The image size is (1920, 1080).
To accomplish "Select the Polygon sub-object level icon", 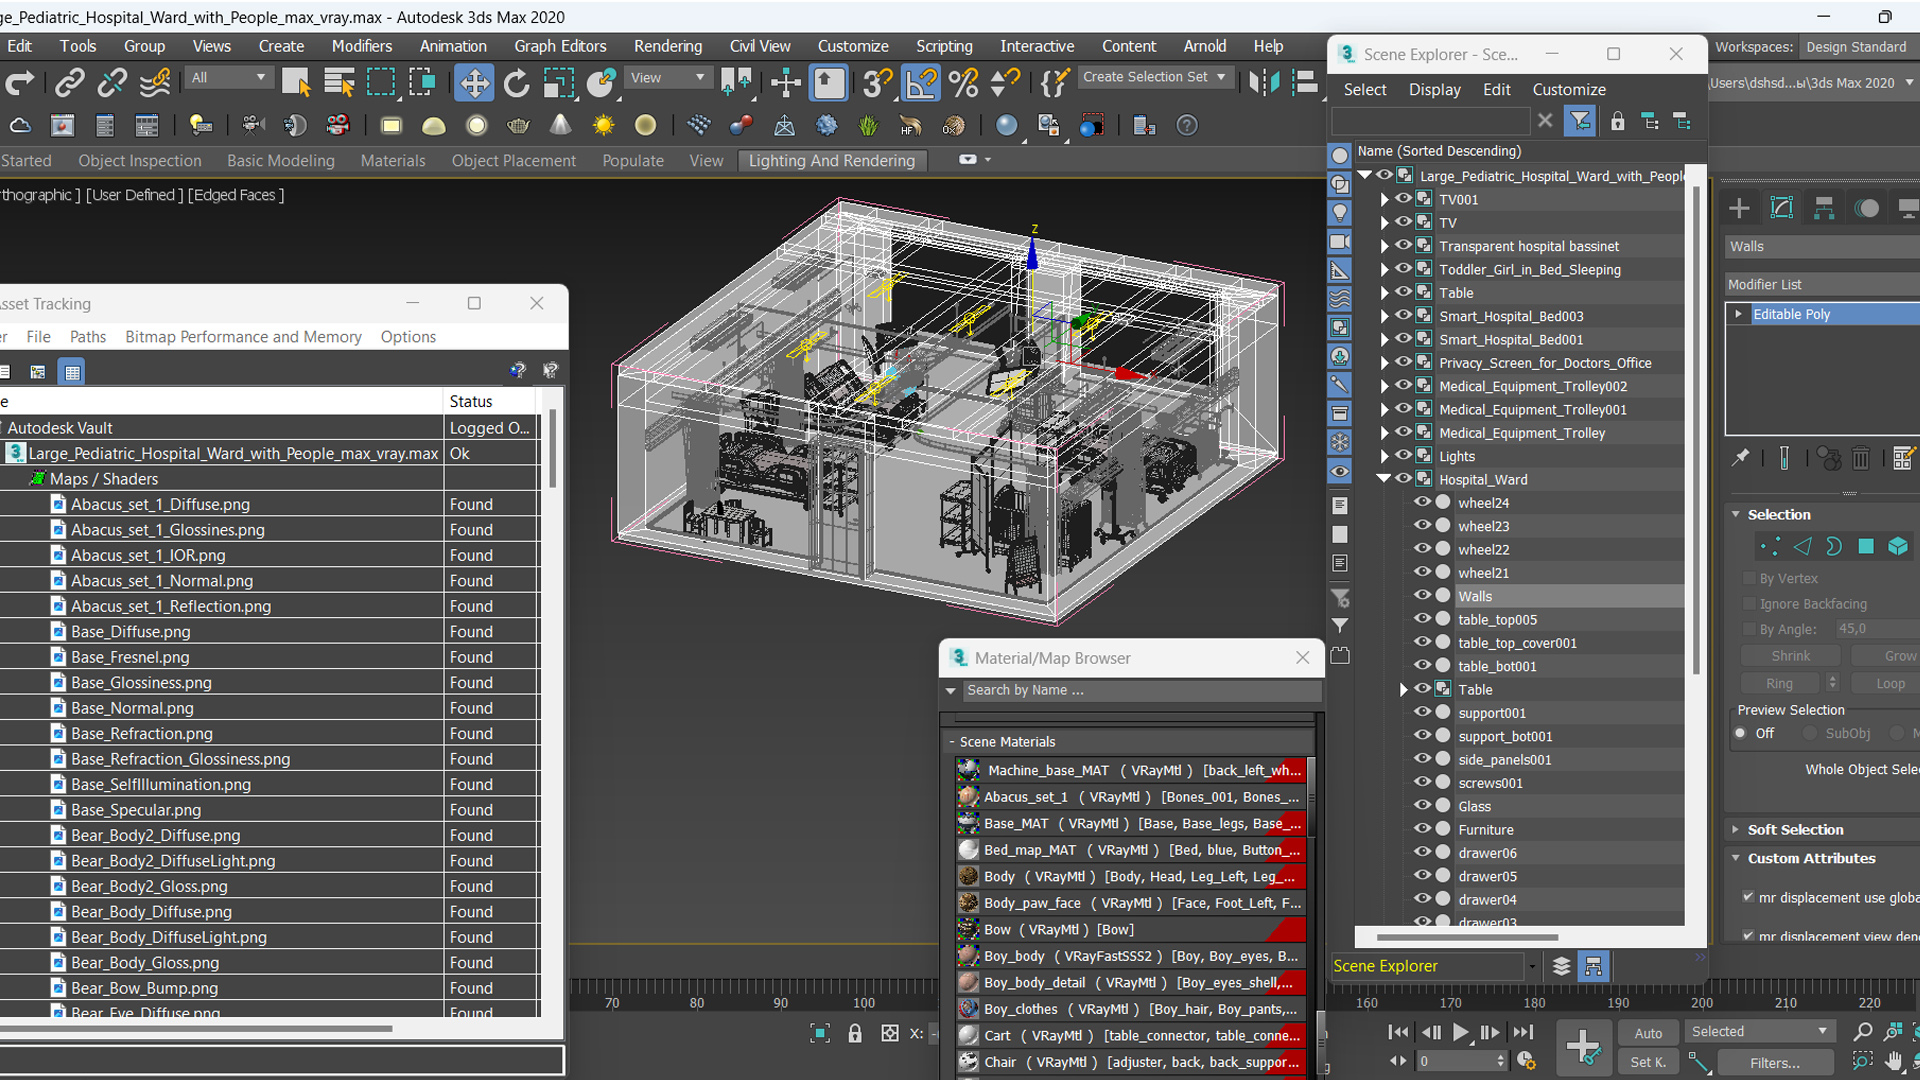I will (x=1866, y=546).
